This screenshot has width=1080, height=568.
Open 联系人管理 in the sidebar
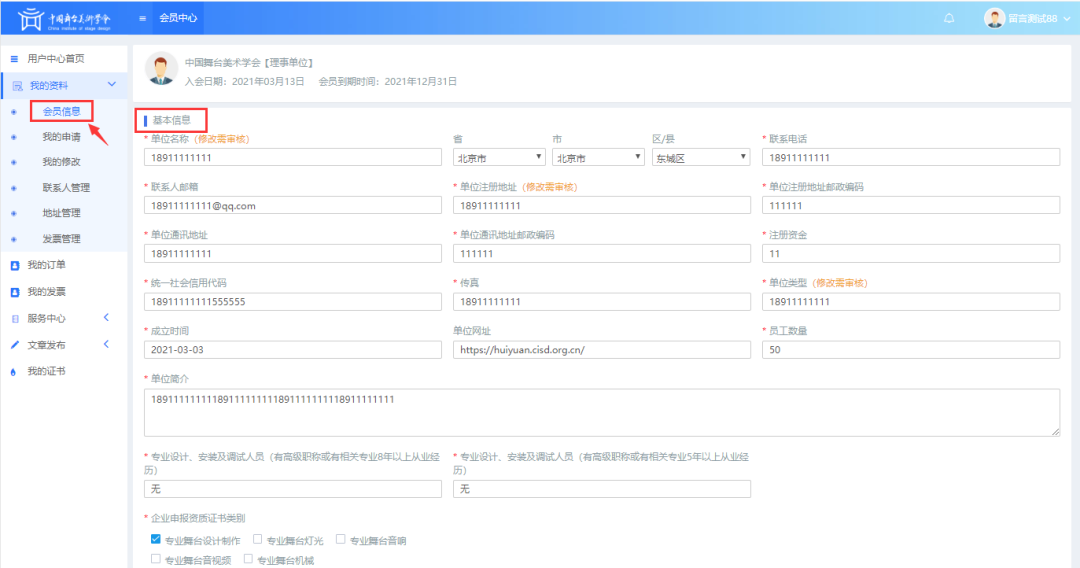coord(66,187)
